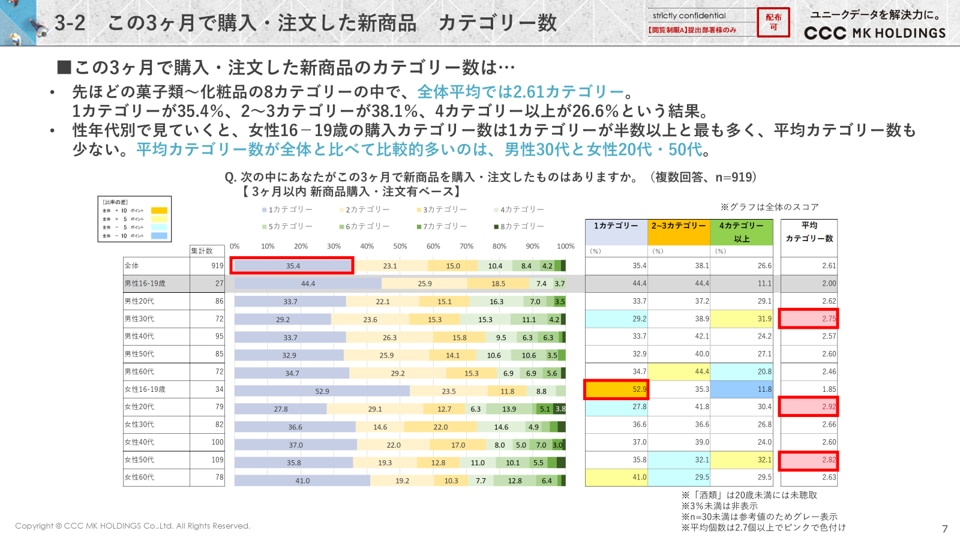The width and height of the screenshot is (960, 540).
Task: Click the sample count 919
Action: tap(217, 266)
